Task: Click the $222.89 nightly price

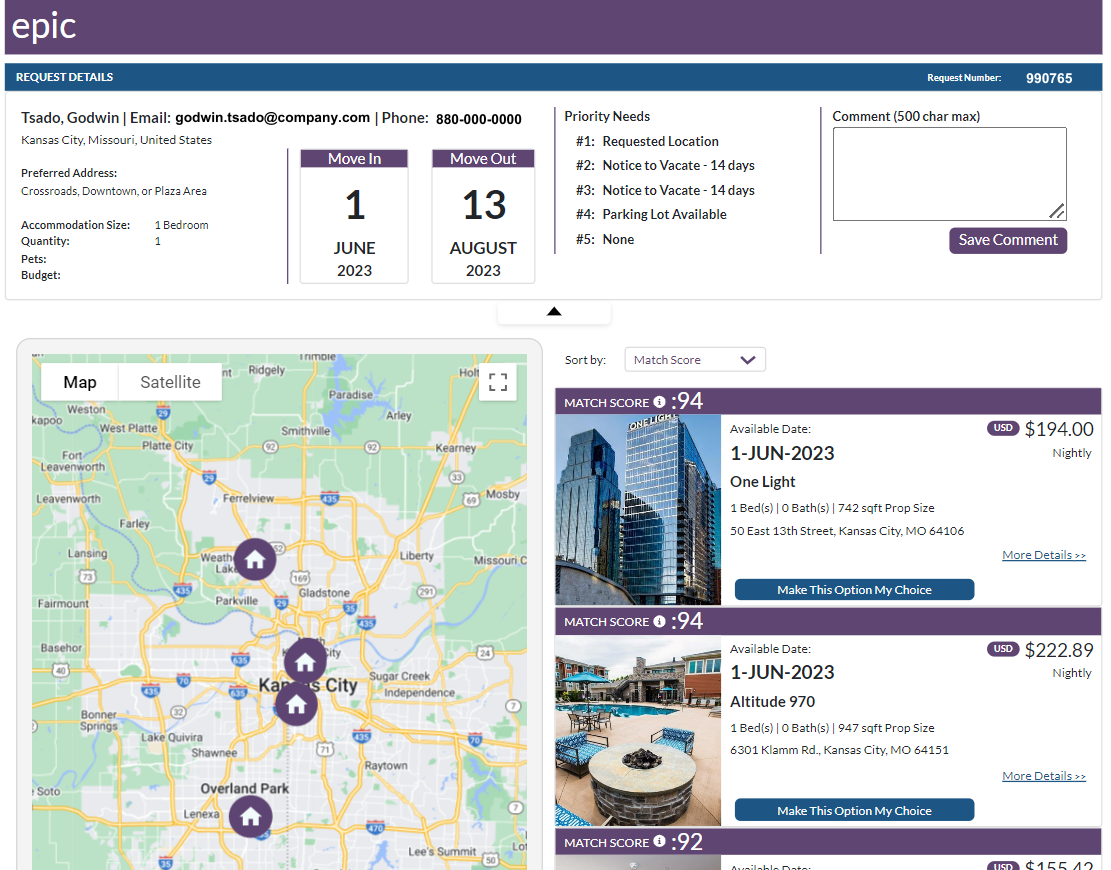Action: click(x=1059, y=650)
